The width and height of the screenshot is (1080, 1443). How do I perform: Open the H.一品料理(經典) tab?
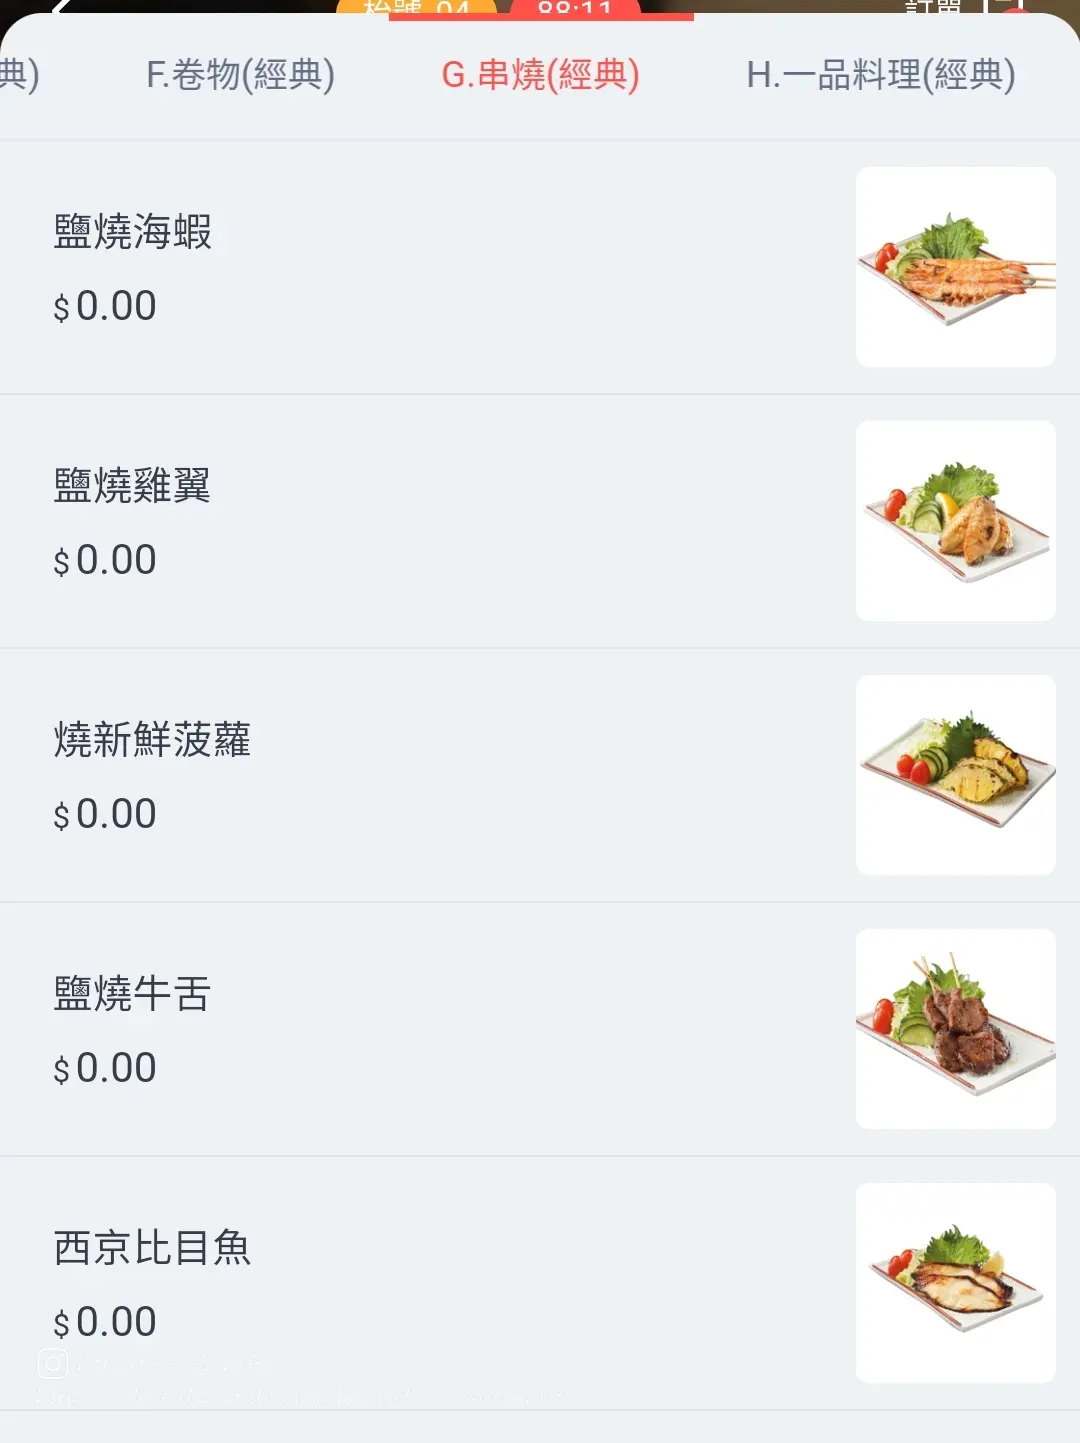pyautogui.click(x=881, y=75)
